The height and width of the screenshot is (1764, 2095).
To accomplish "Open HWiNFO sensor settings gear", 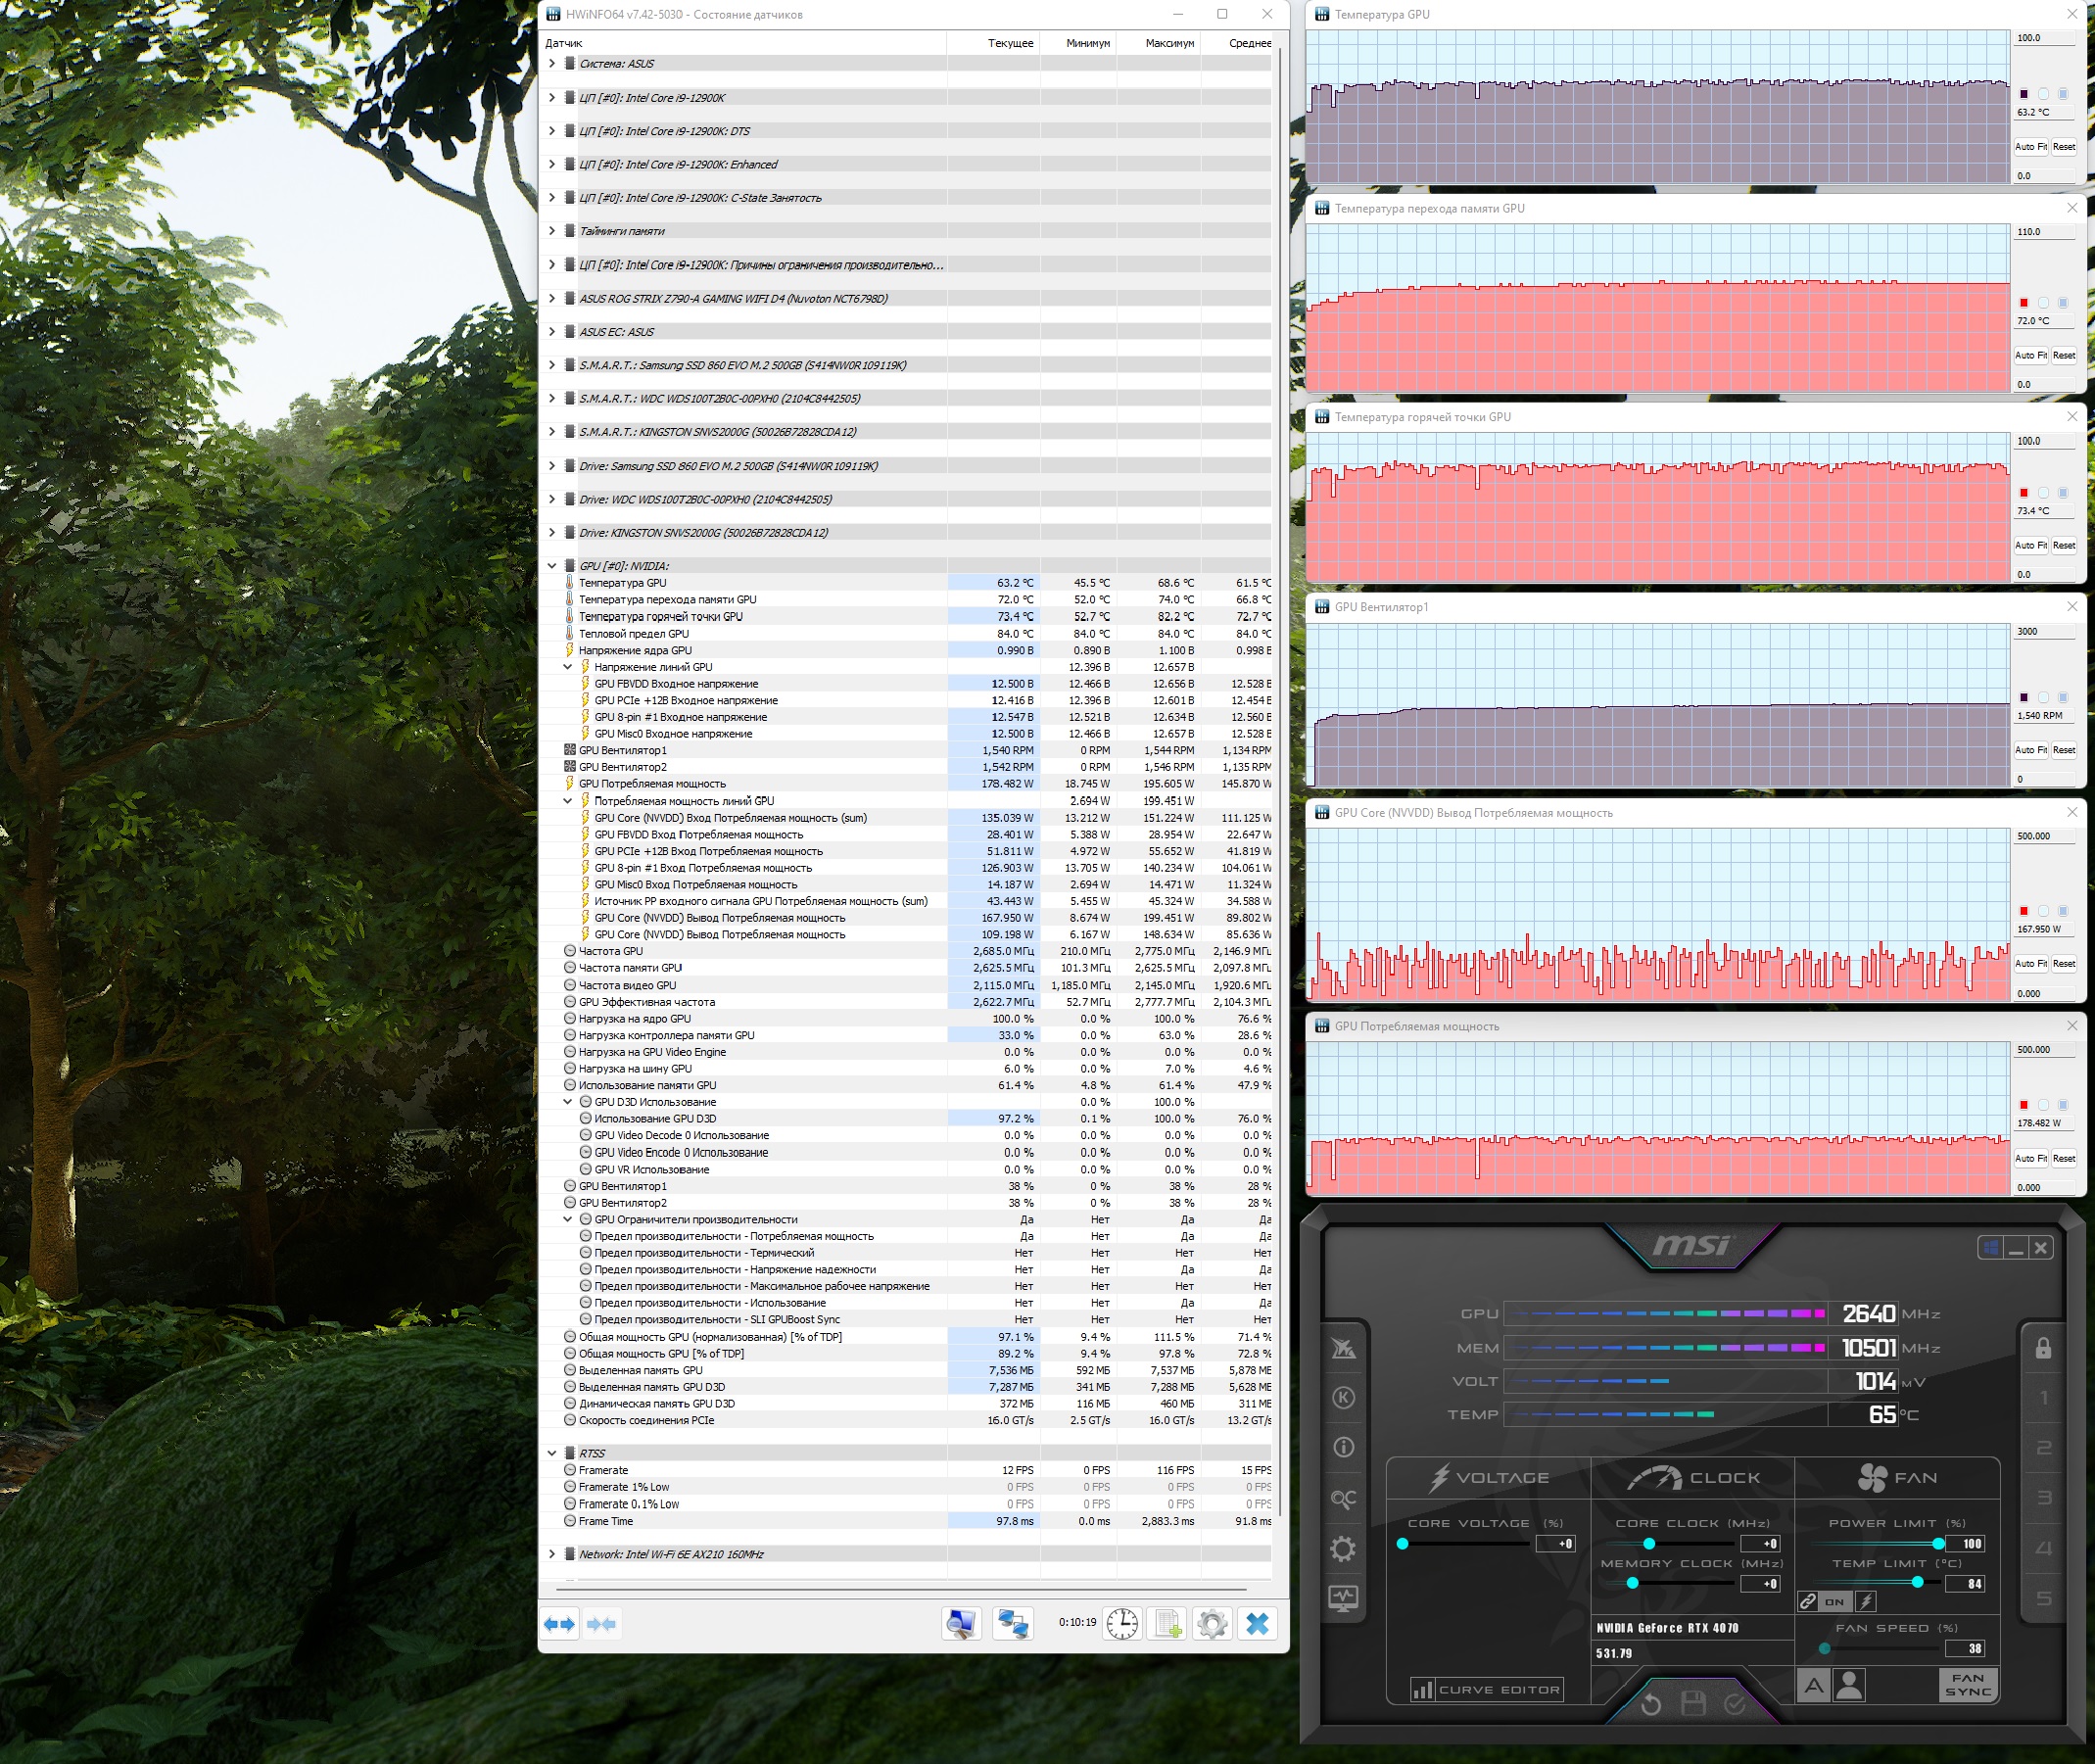I will 1212,1623.
